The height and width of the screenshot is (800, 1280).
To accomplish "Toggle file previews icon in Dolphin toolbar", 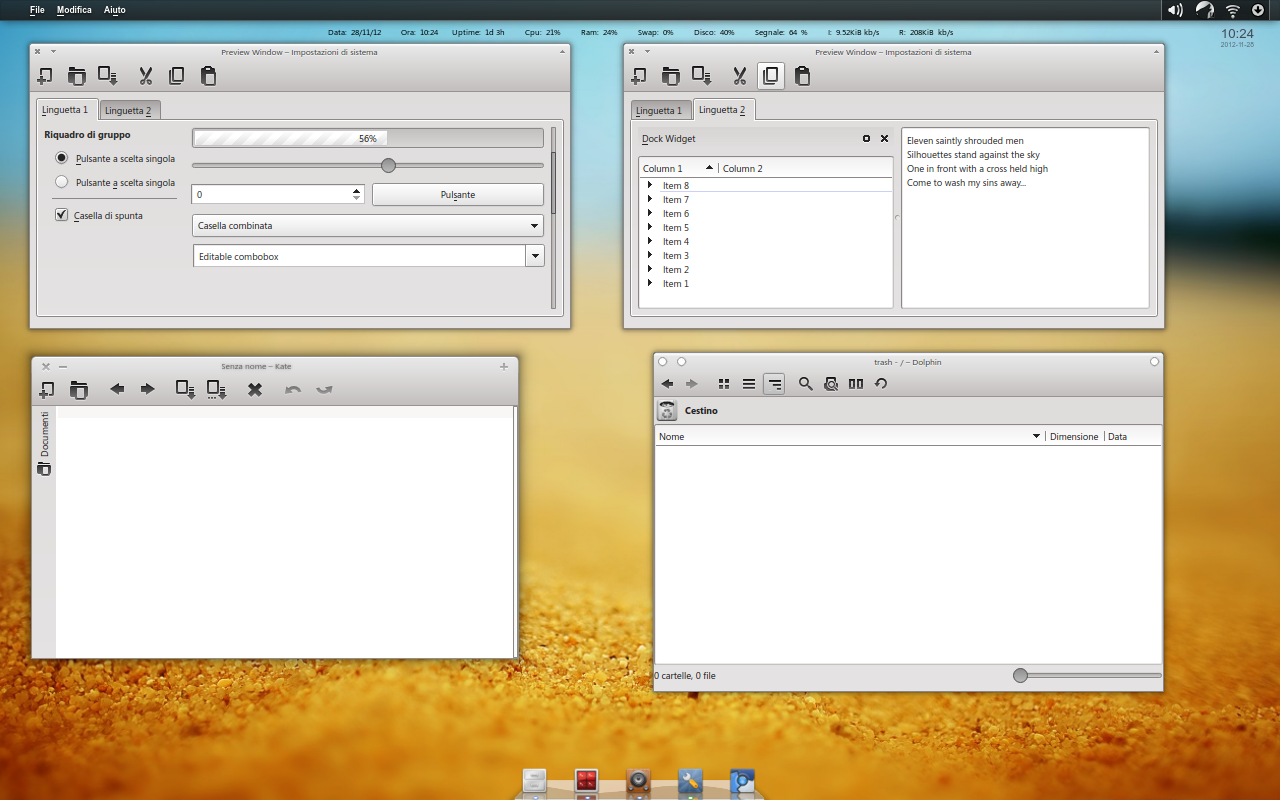I will point(831,383).
